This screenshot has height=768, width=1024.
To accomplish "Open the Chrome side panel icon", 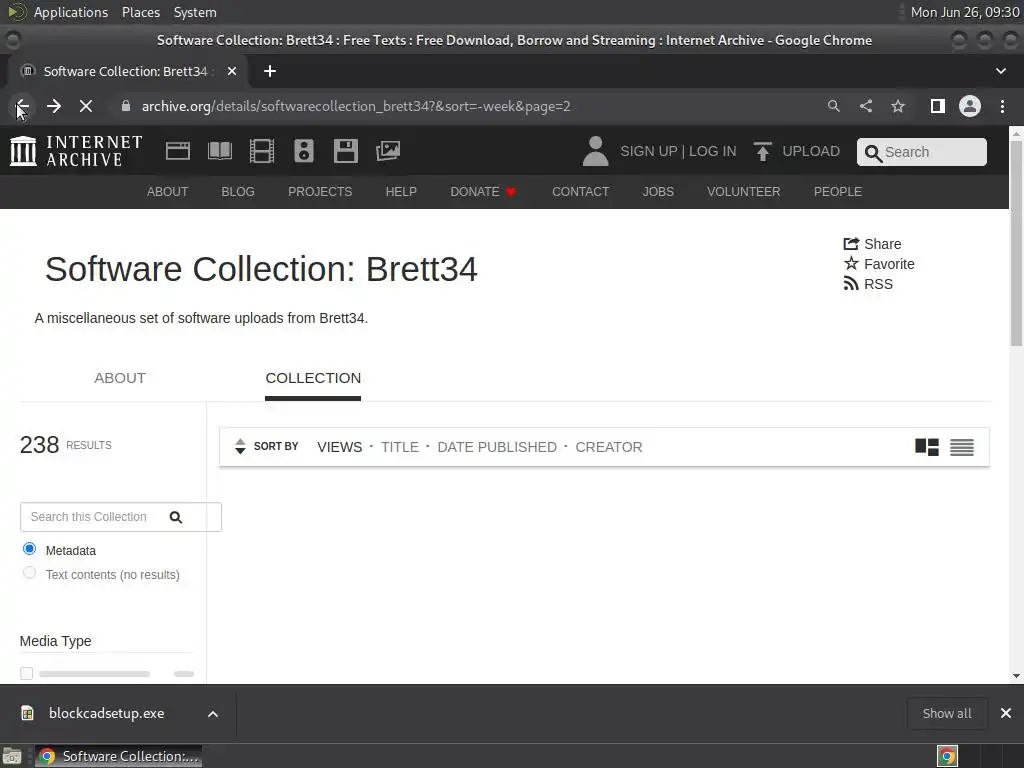I will [x=938, y=106].
